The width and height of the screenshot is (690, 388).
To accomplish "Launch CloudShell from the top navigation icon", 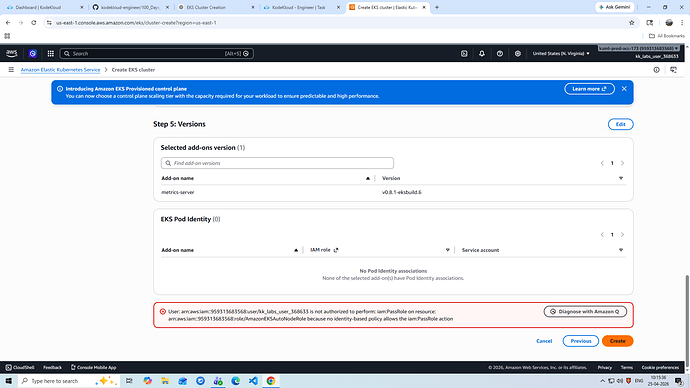I will click(x=464, y=53).
